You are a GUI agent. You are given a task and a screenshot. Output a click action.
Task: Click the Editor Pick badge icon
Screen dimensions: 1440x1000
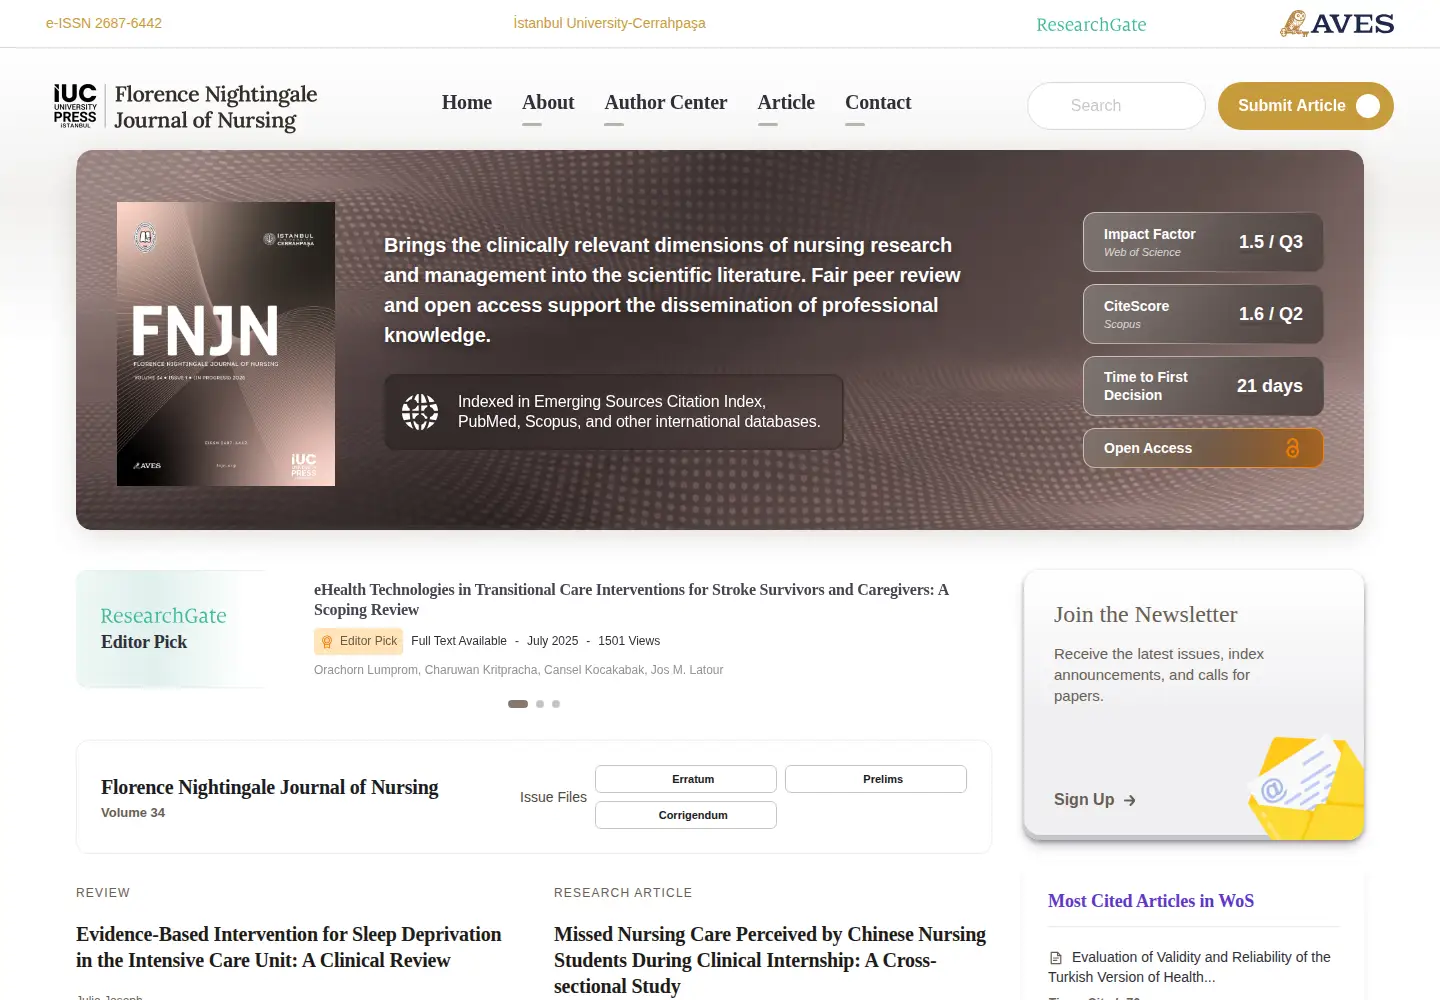327,641
